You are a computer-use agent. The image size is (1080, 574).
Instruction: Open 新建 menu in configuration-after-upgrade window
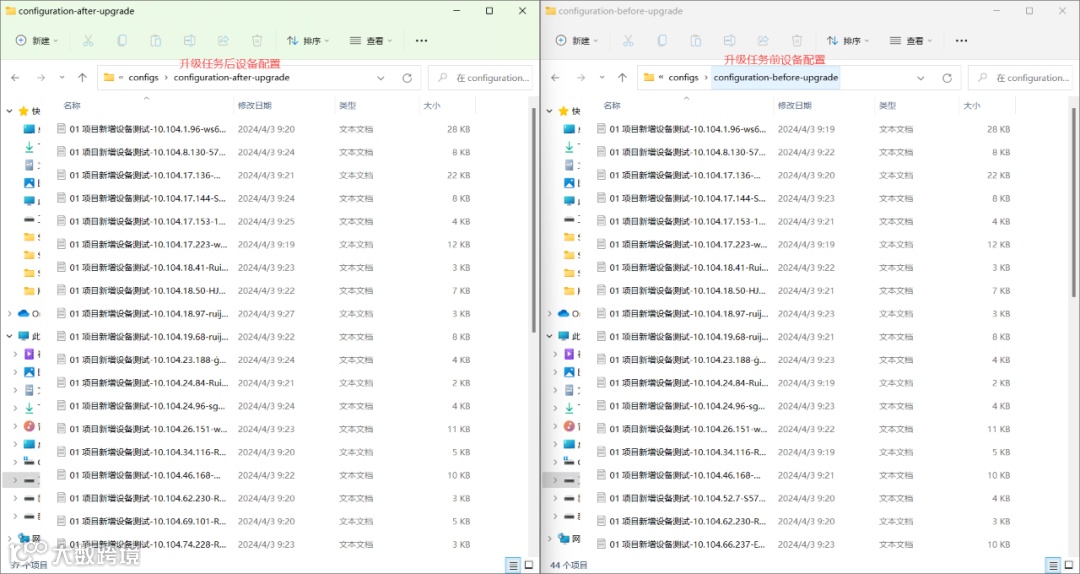pyautogui.click(x=37, y=41)
